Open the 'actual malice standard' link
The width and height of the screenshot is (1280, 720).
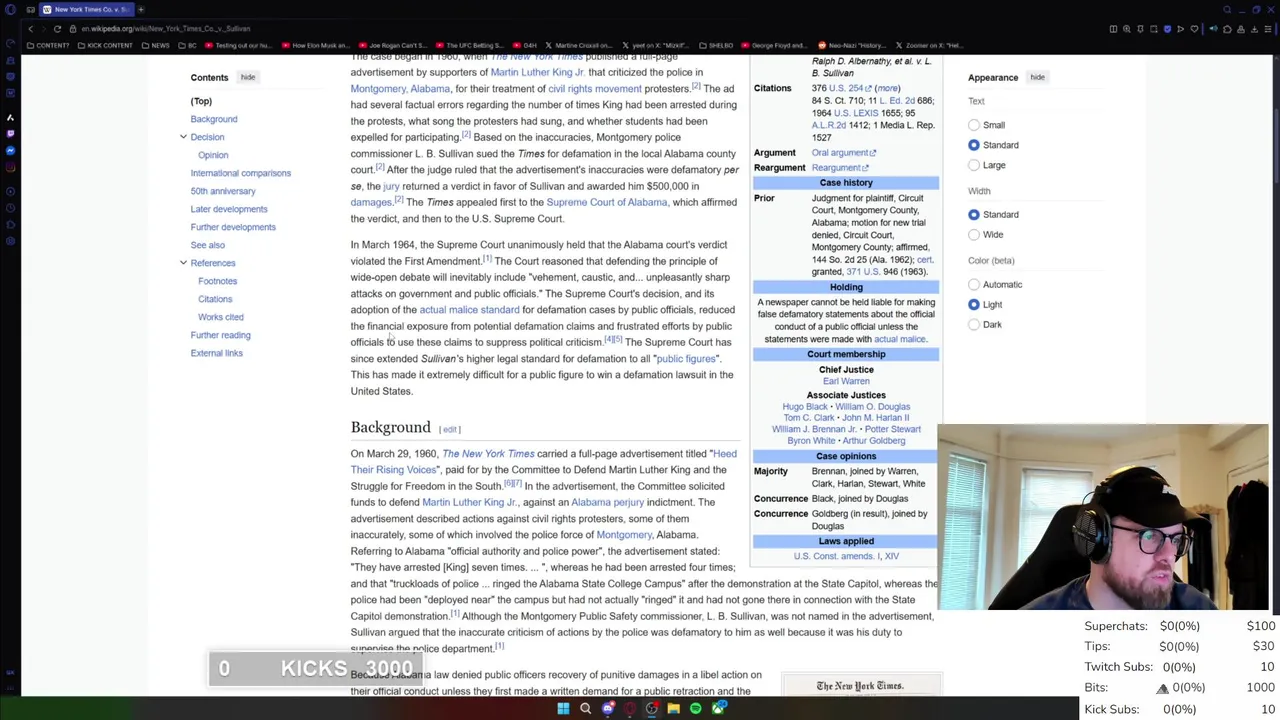pos(469,310)
